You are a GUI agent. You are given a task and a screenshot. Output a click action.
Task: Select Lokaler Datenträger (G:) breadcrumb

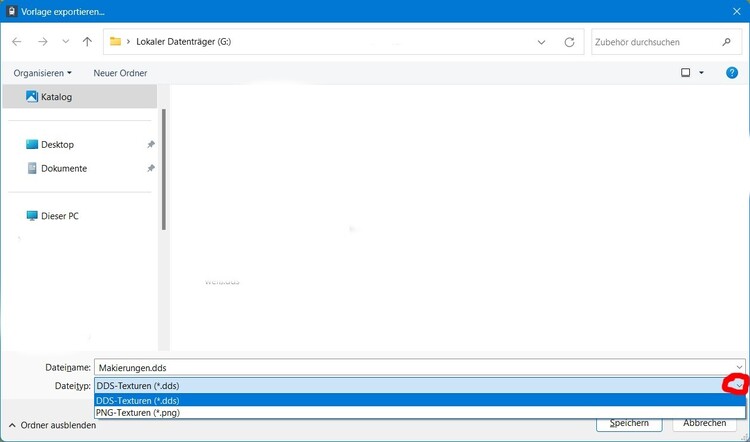pos(183,42)
